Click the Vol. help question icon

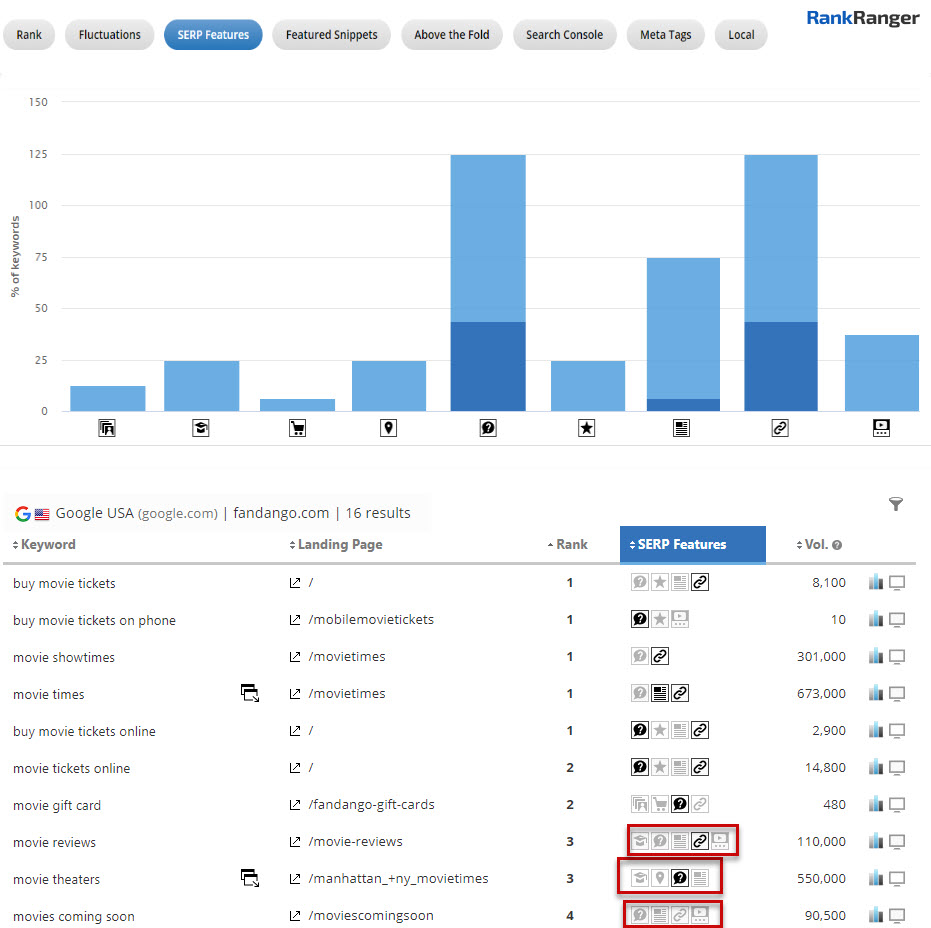click(837, 545)
